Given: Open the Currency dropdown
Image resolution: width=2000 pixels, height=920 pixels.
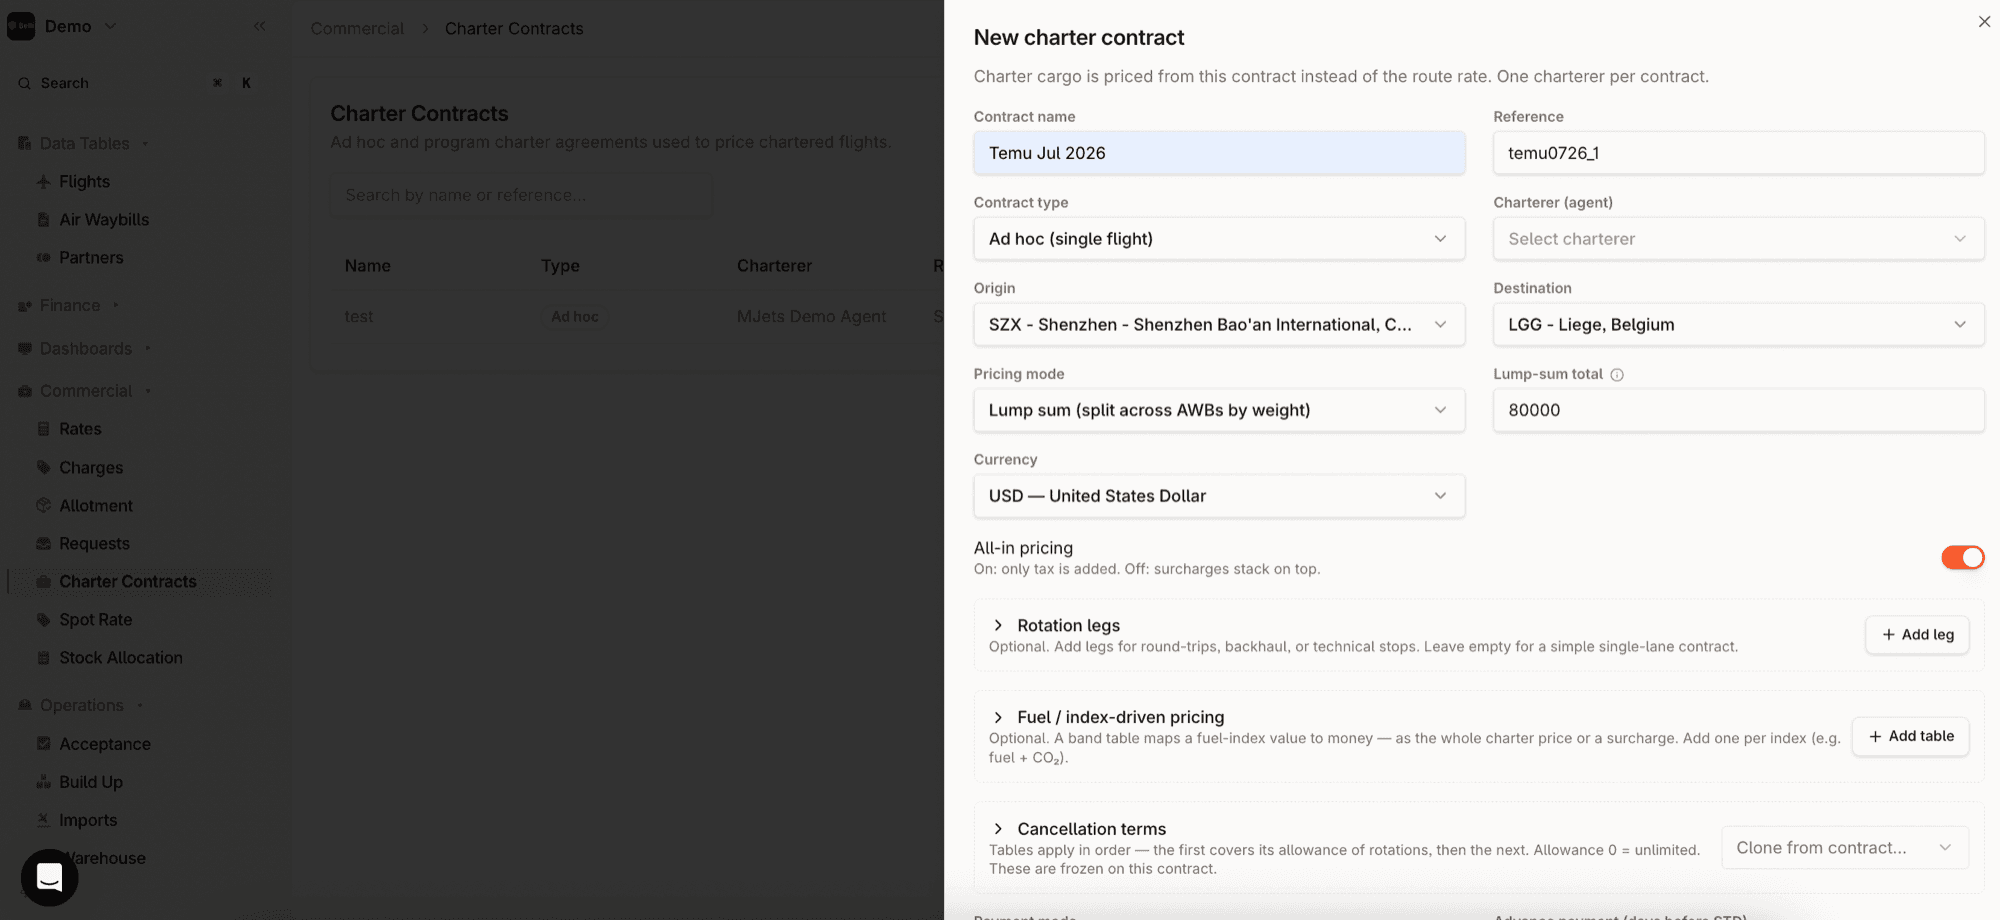Looking at the screenshot, I should pos(1219,496).
